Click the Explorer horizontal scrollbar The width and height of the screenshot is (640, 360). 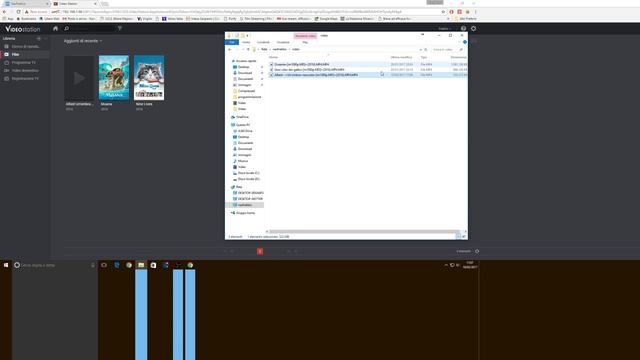tap(364, 231)
